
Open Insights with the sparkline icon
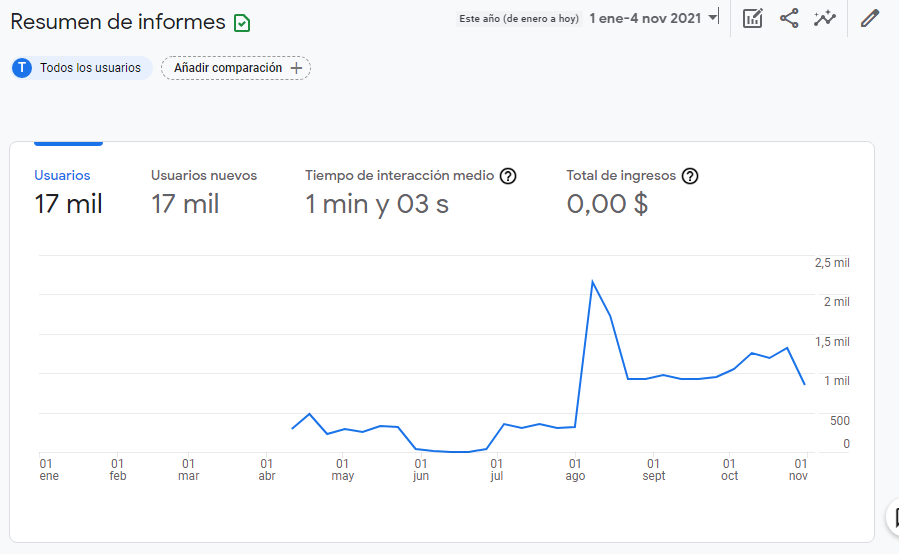tap(824, 18)
